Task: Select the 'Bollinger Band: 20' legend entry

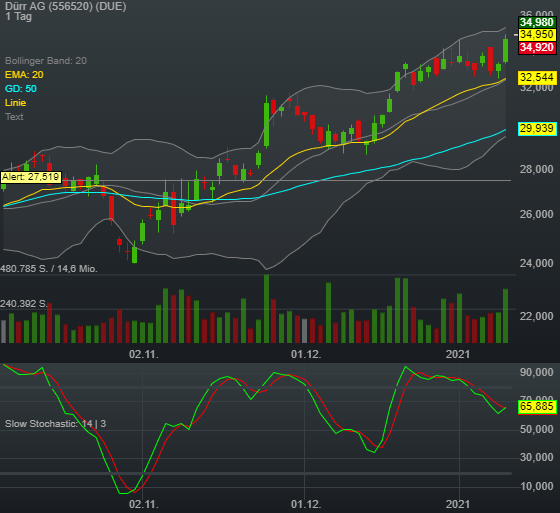Action: 46,61
